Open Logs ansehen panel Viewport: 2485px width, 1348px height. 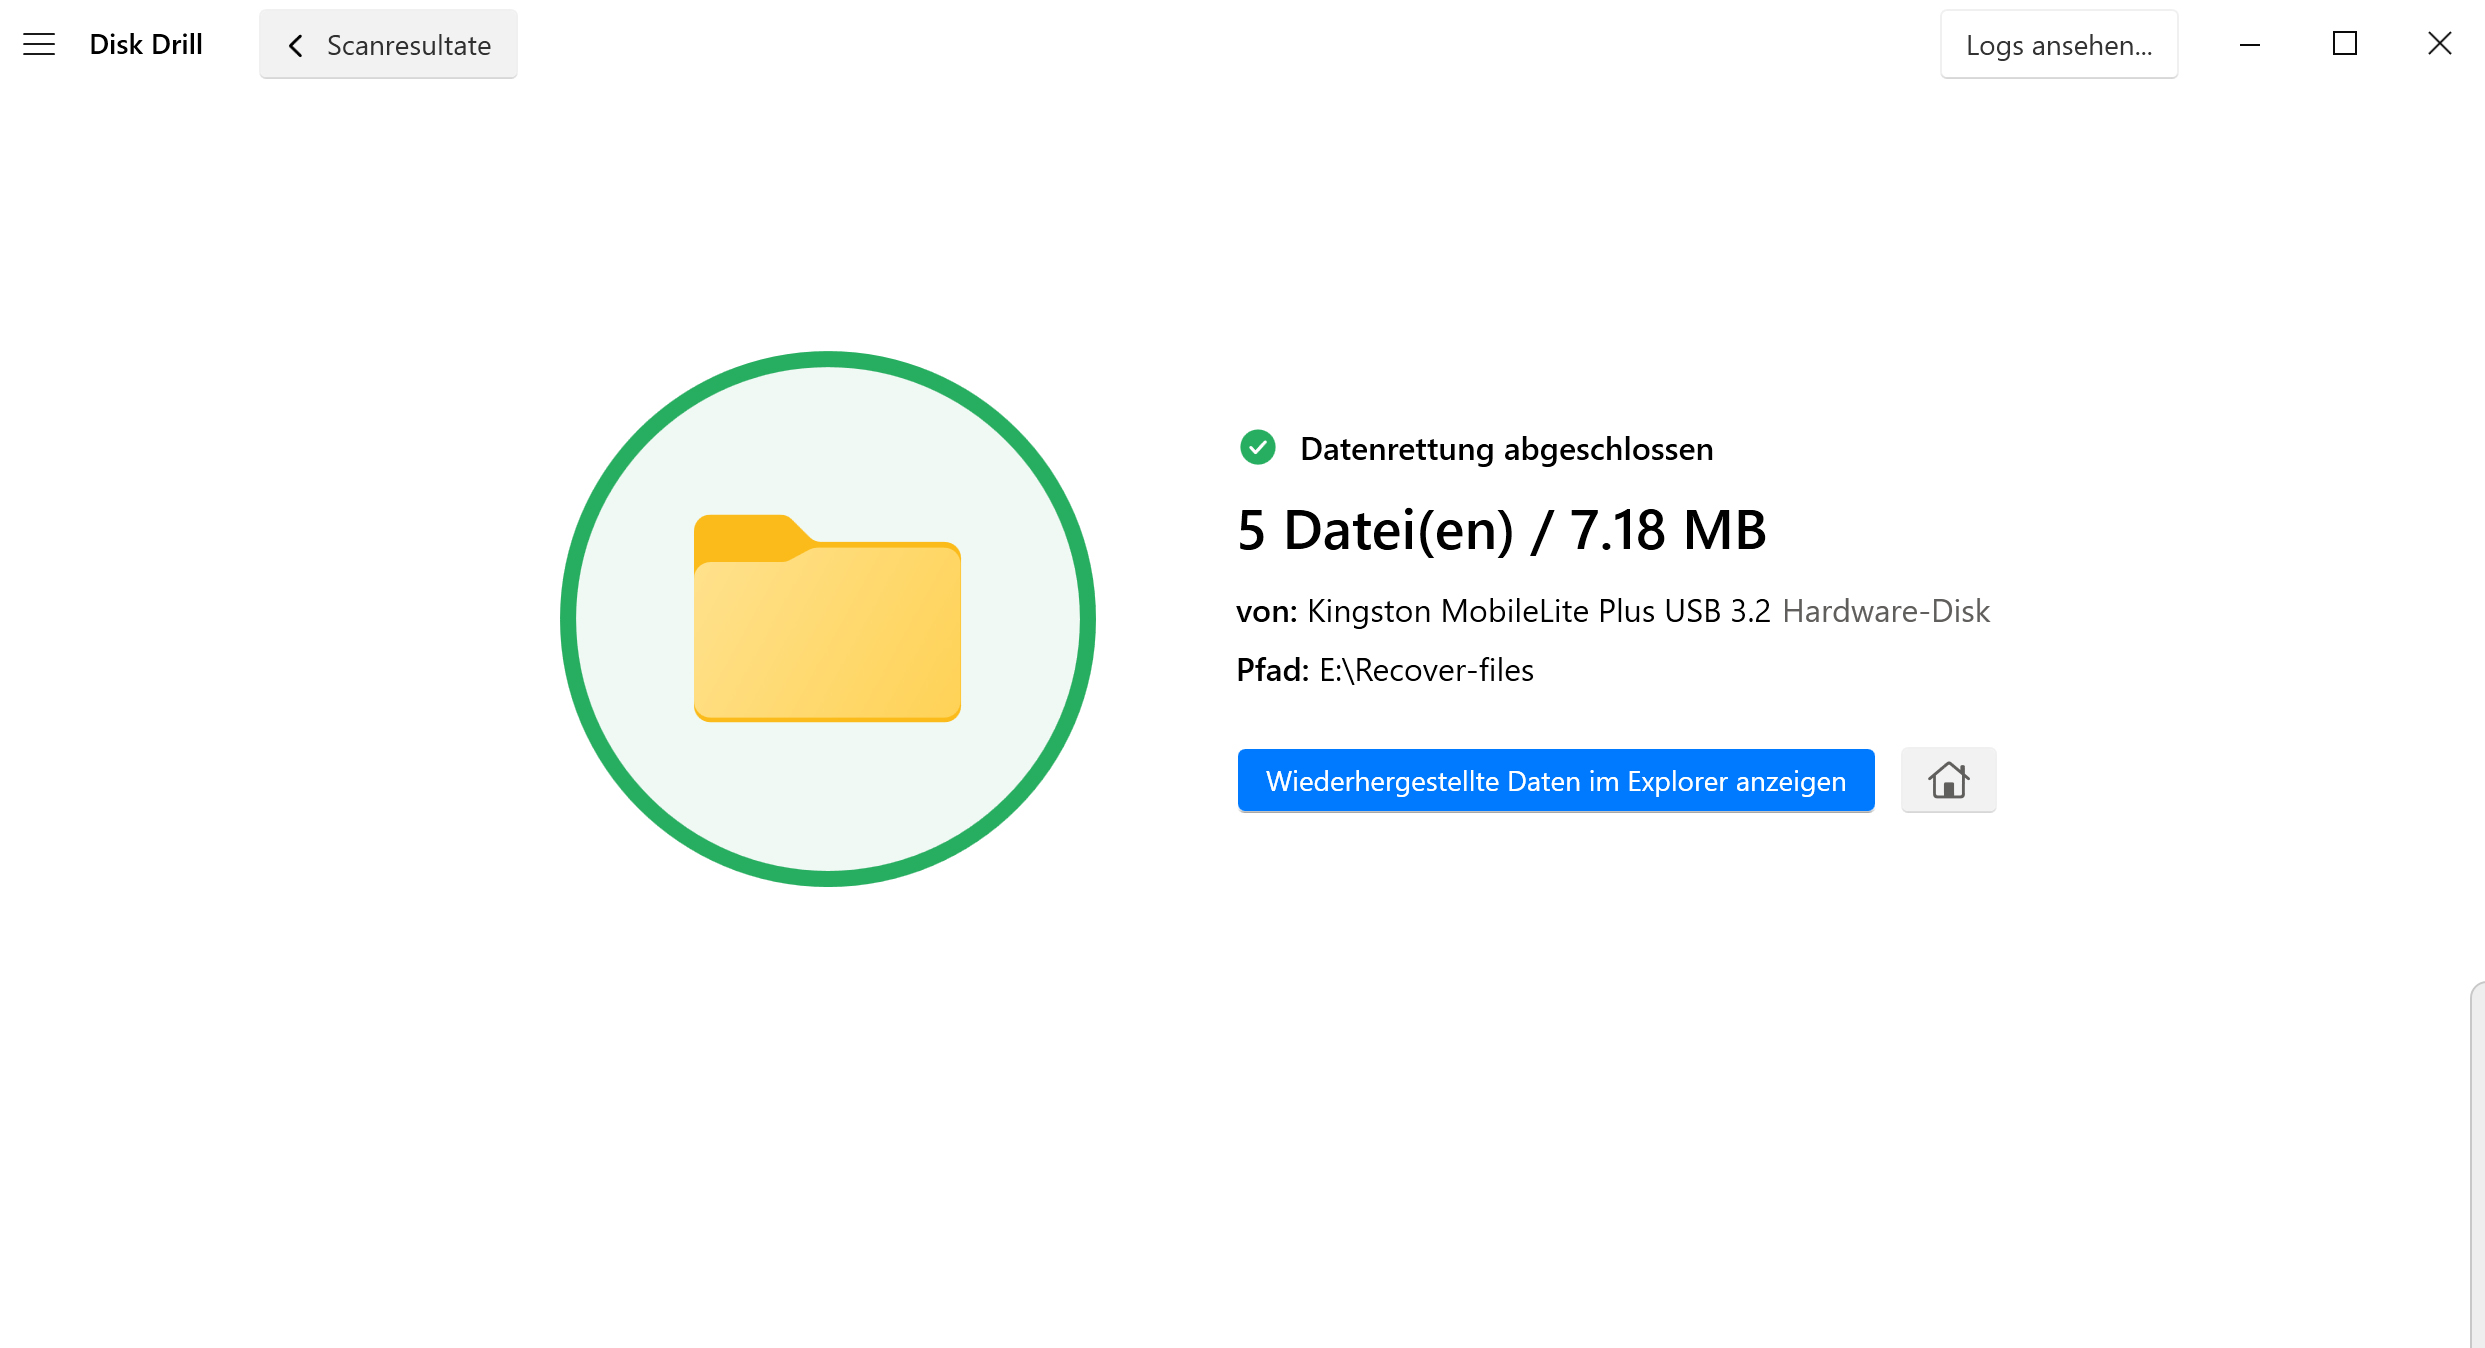(x=2058, y=45)
